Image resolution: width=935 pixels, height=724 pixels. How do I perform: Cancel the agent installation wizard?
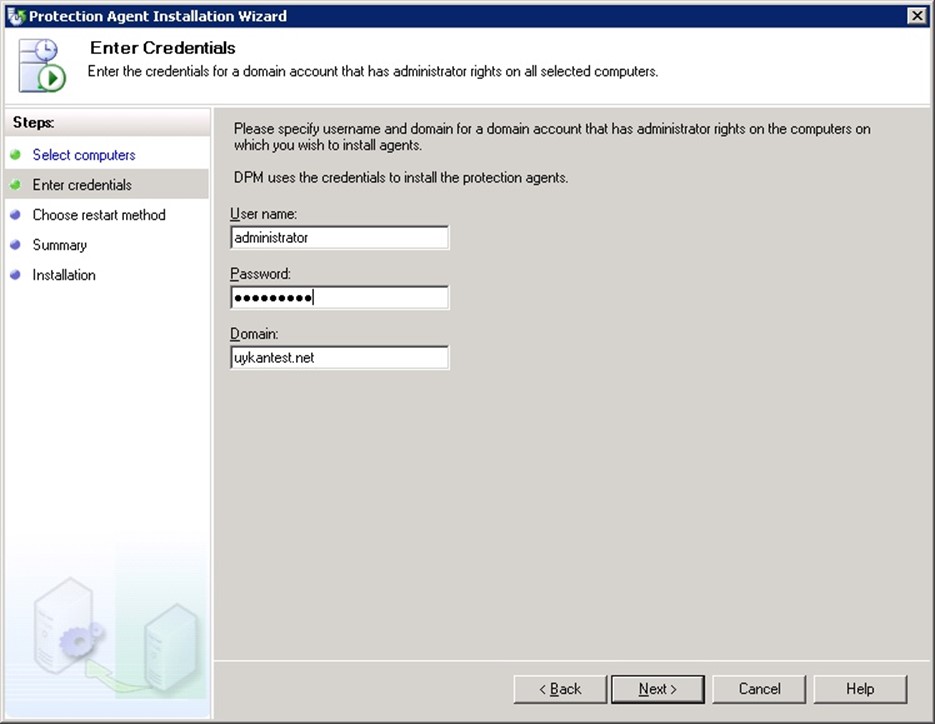pos(760,689)
